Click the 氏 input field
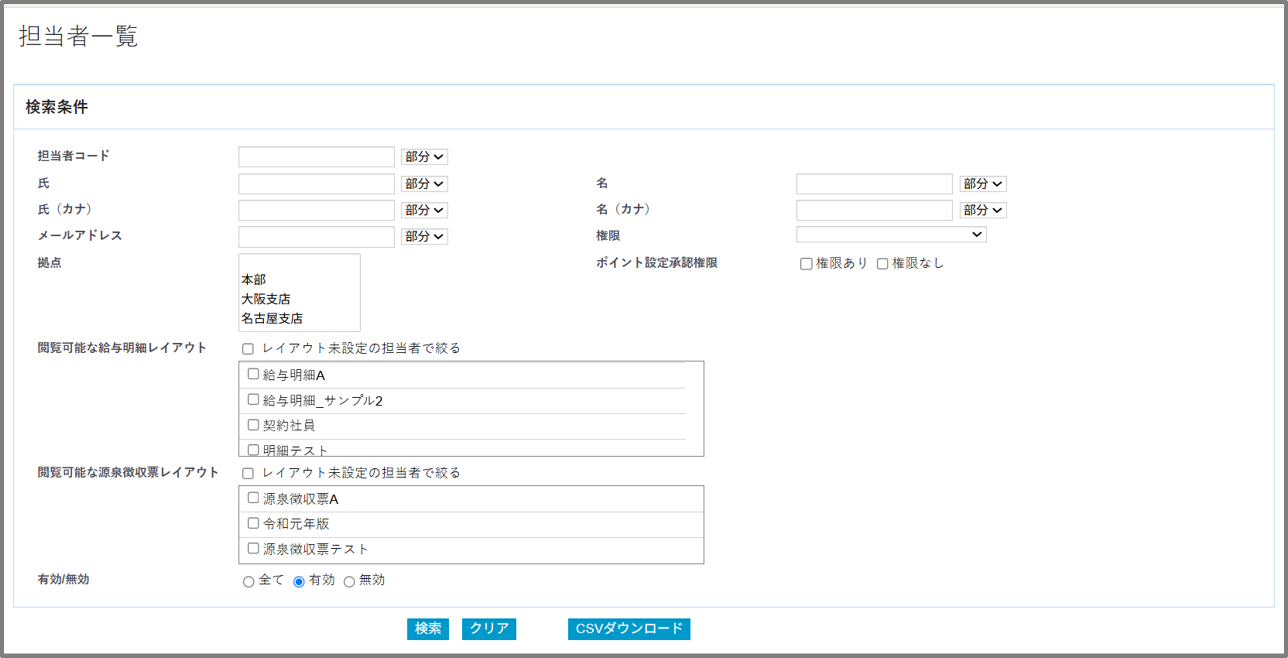1288x658 pixels. (316, 184)
